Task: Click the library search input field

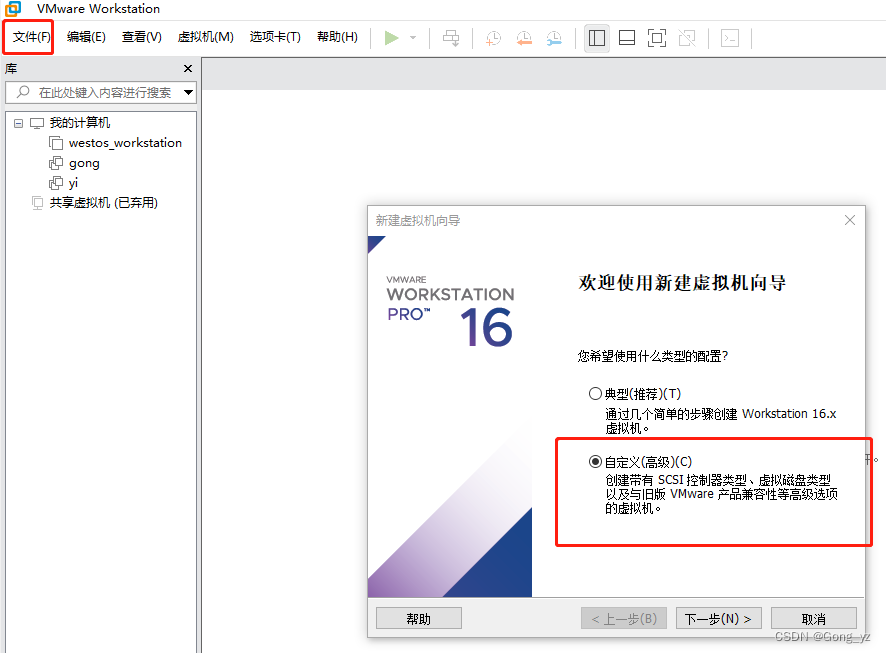Action: (101, 93)
